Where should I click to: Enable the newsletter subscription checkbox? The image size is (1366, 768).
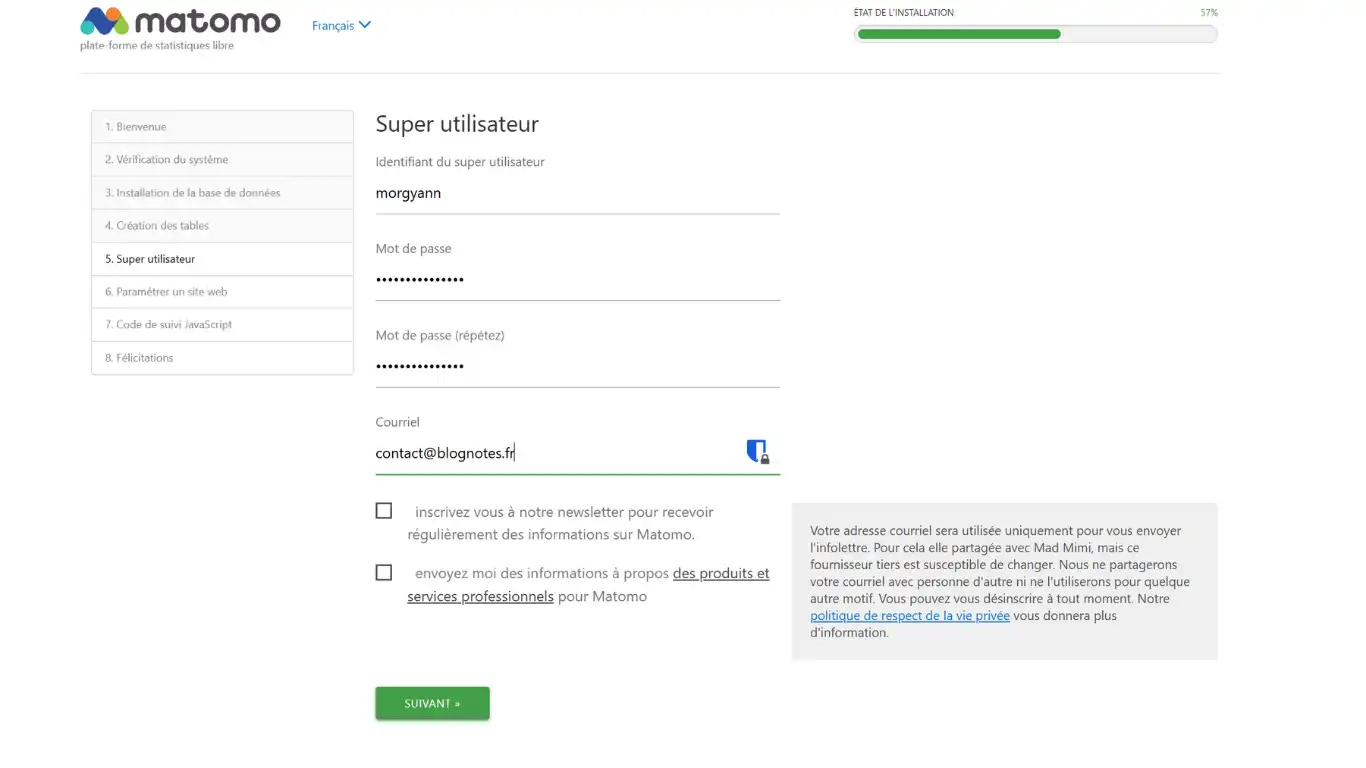click(x=384, y=511)
